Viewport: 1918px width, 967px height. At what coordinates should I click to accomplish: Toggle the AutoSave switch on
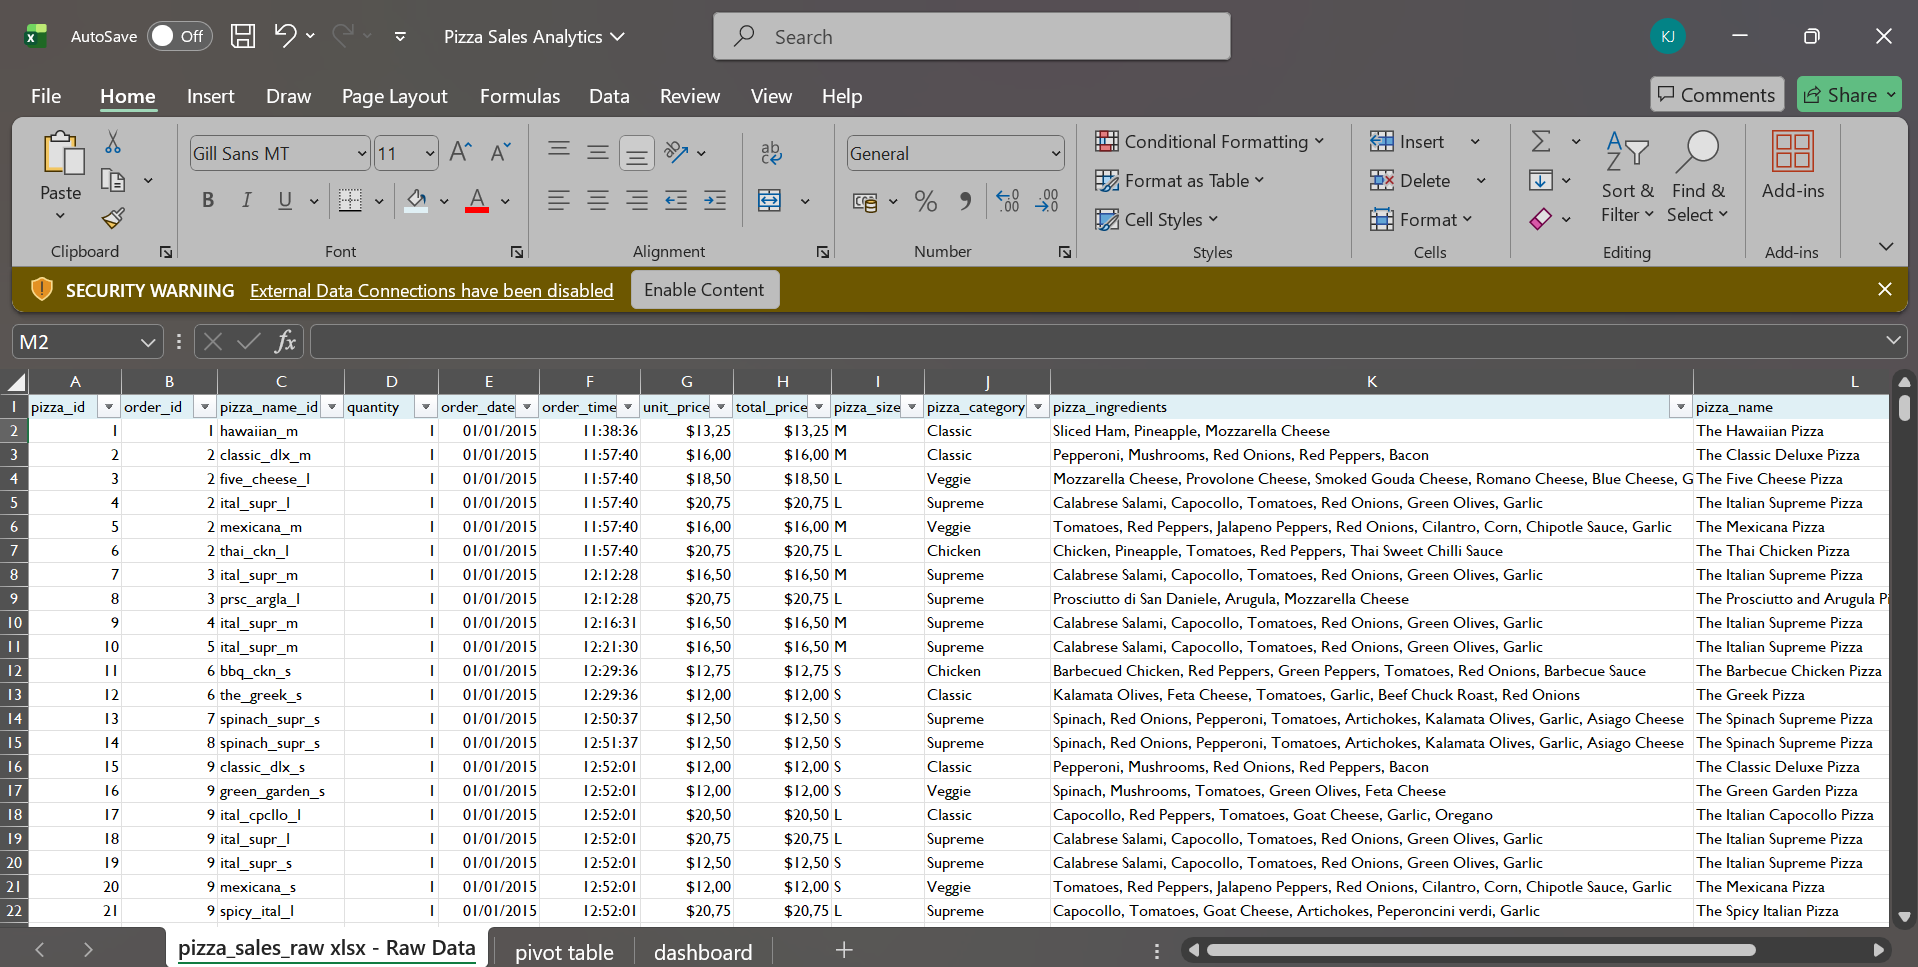[x=178, y=35]
